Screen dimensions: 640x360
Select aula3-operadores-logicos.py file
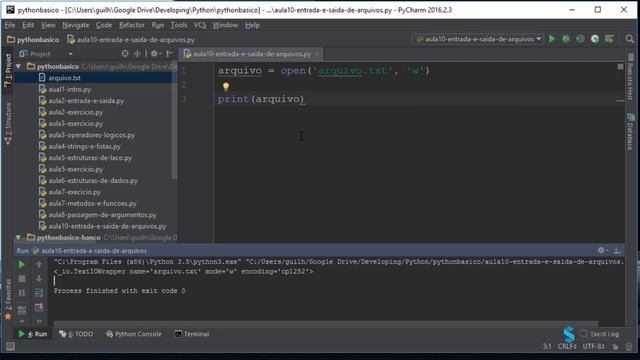click(91, 135)
